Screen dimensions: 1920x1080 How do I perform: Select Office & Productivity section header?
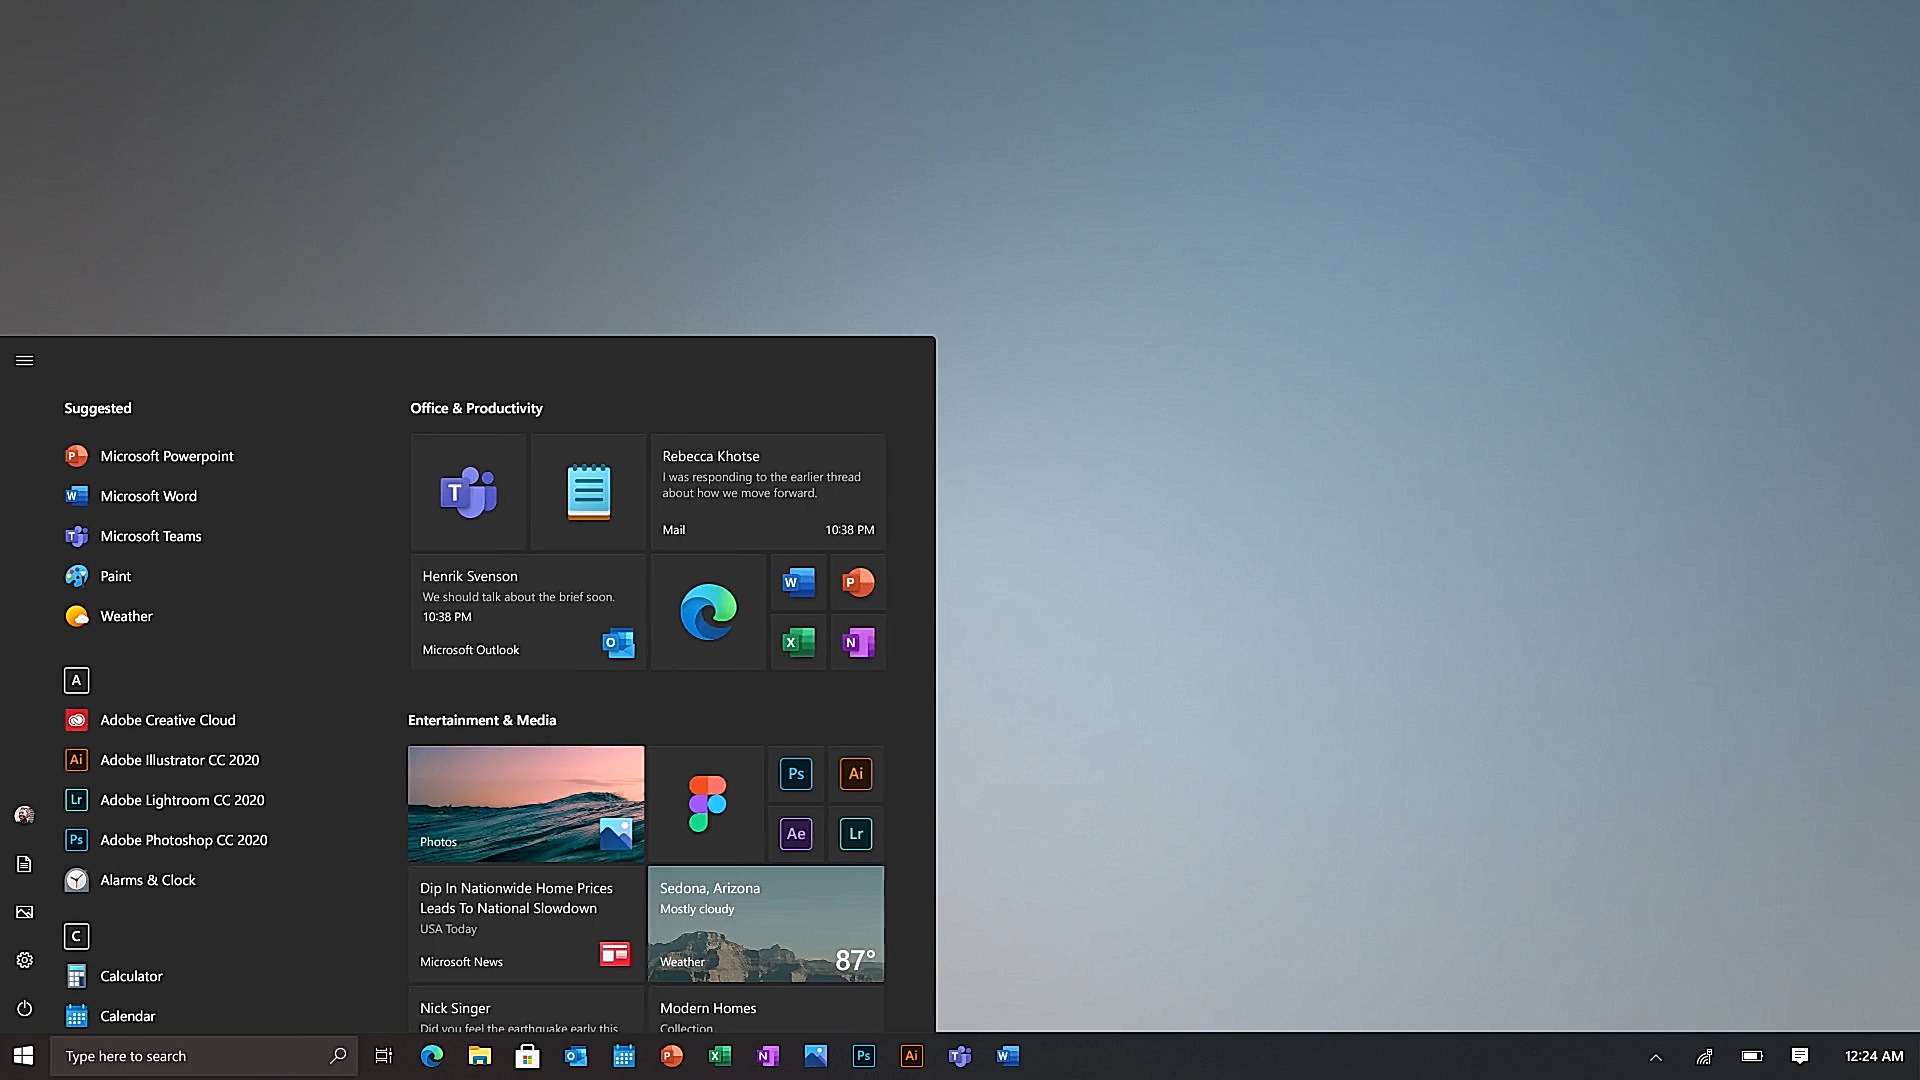click(475, 407)
